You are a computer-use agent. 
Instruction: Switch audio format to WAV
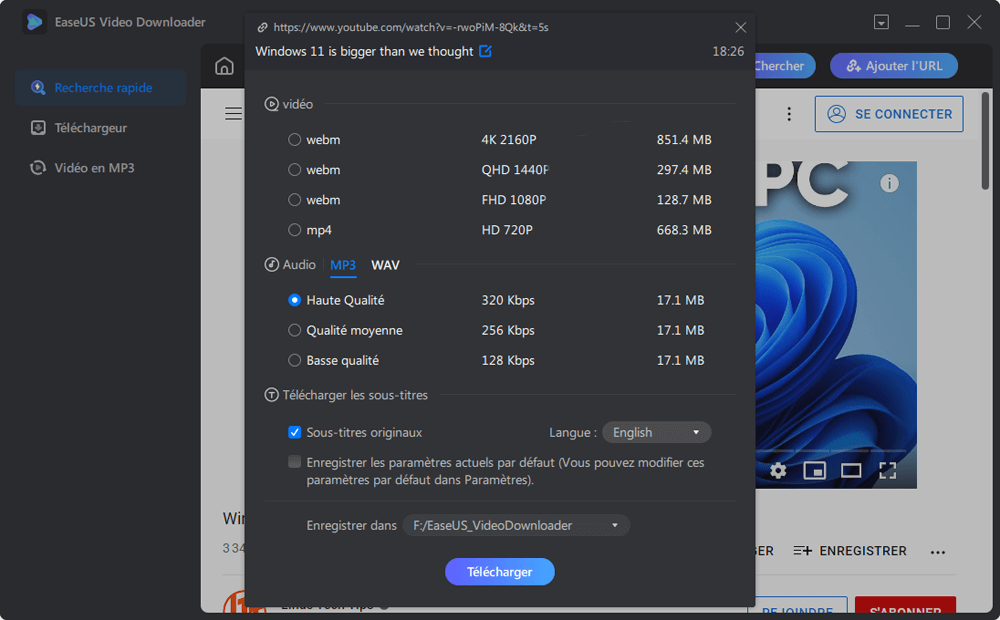point(384,265)
